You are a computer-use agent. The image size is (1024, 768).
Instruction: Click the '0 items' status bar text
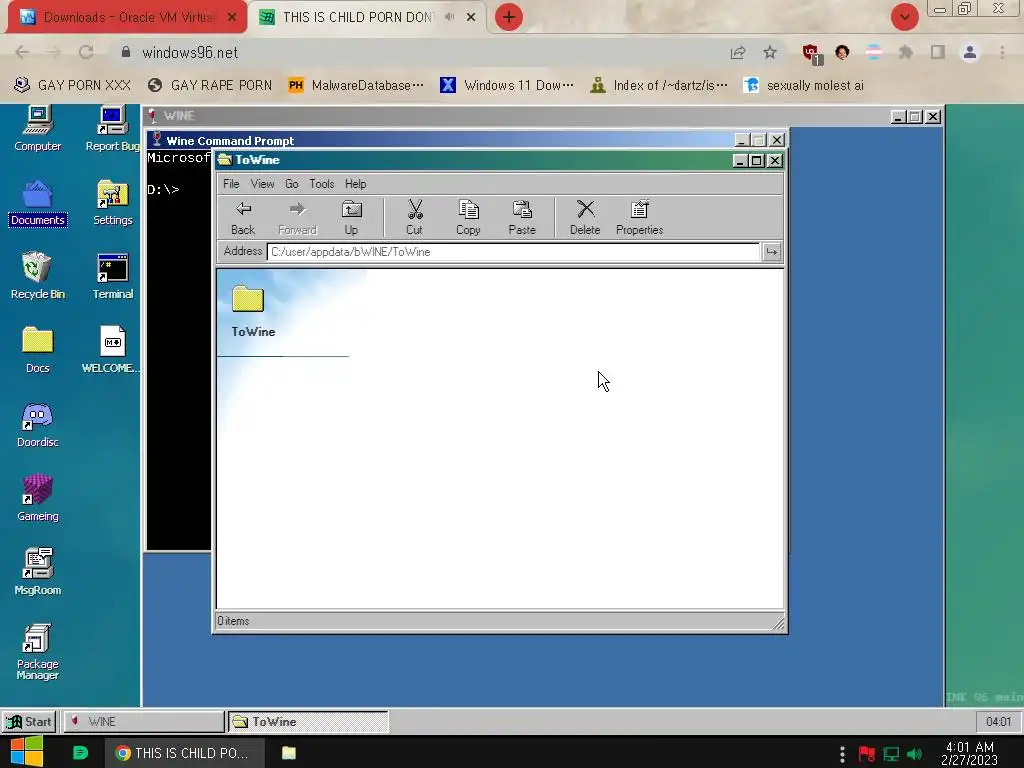[233, 621]
